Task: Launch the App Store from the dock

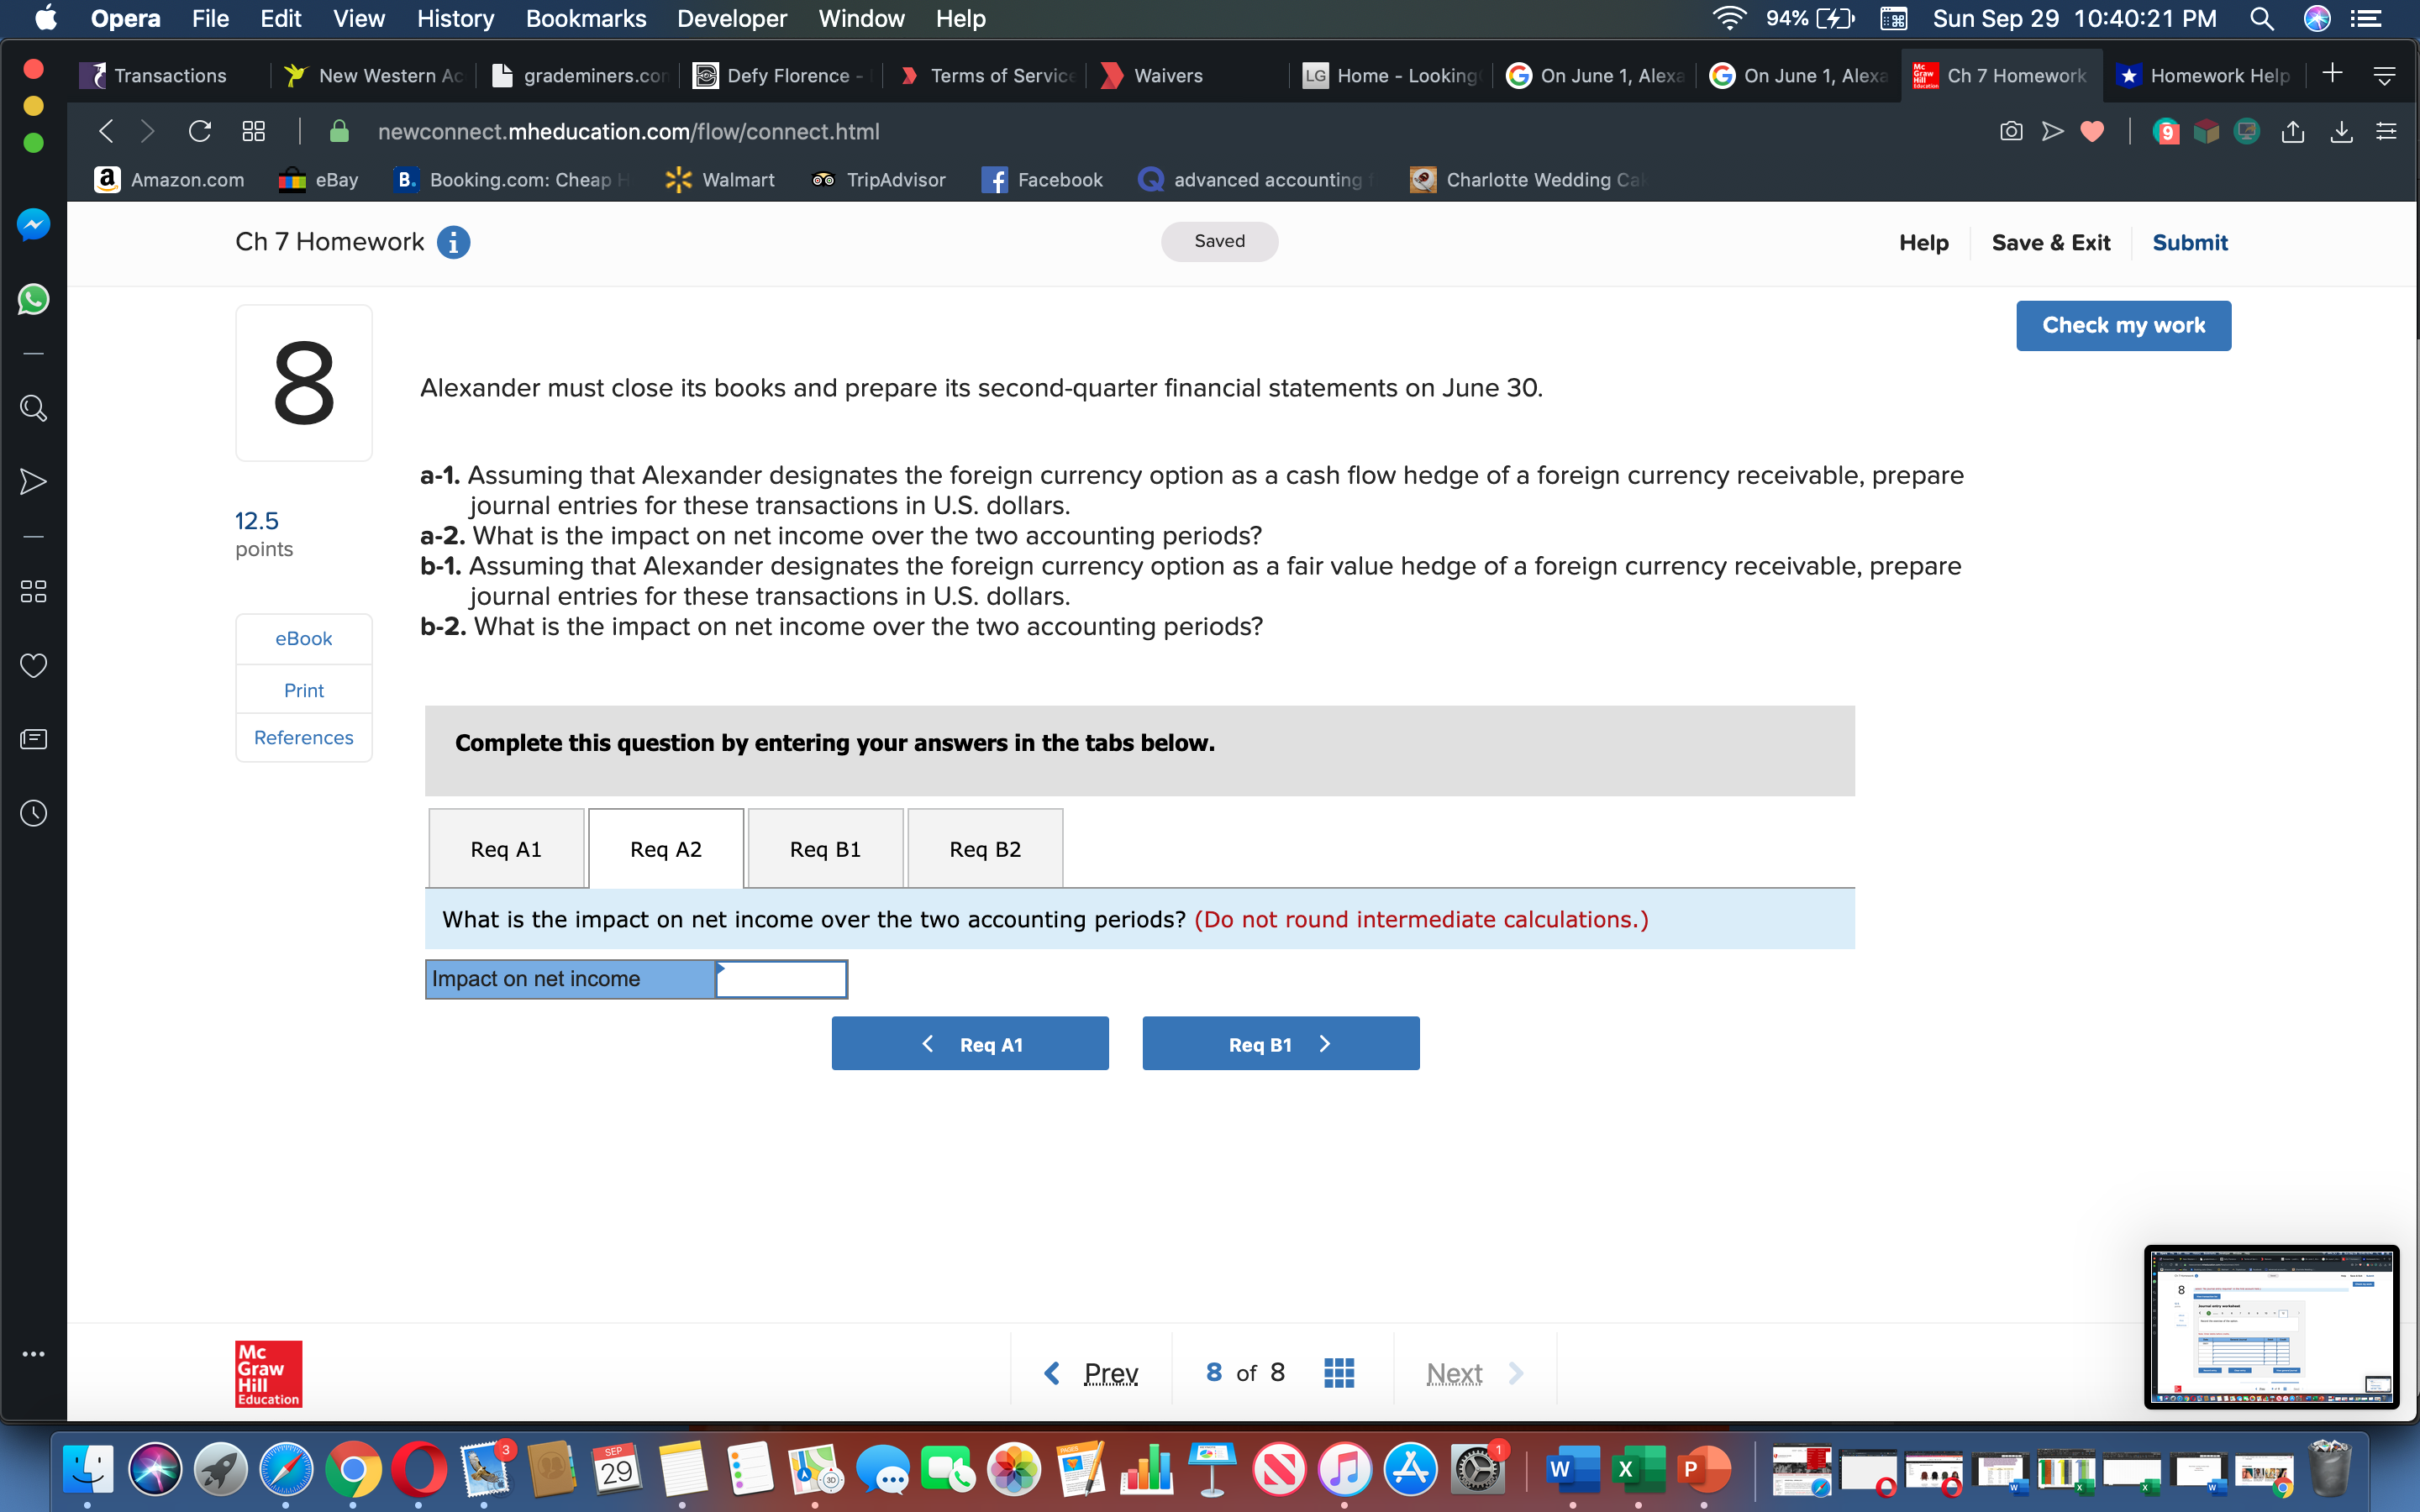Action: click(1410, 1470)
